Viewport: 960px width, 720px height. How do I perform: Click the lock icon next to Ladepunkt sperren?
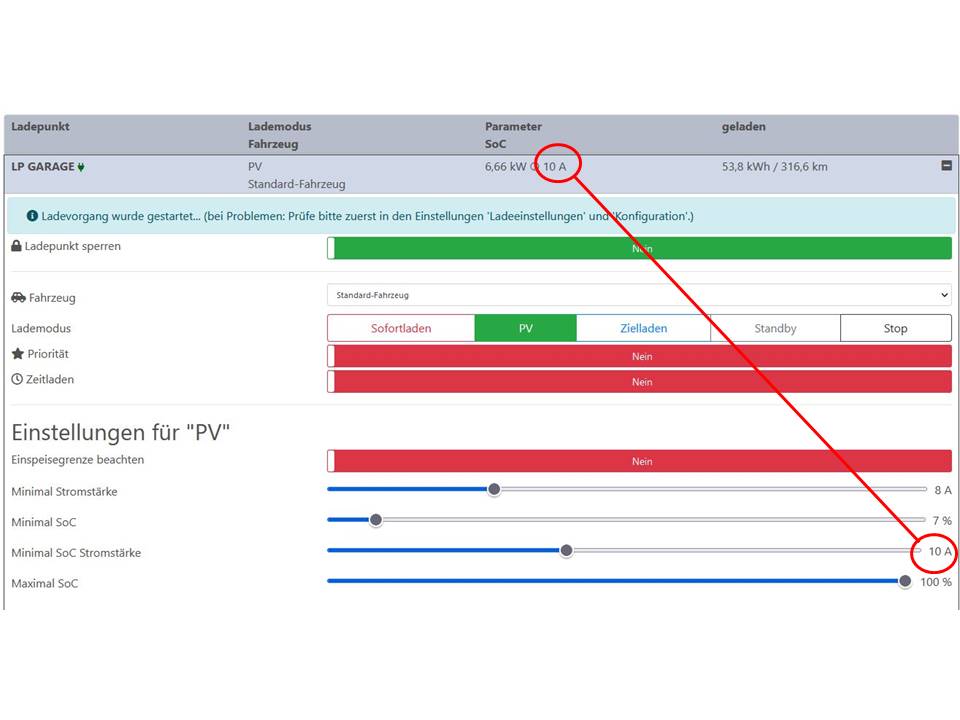coord(17,246)
